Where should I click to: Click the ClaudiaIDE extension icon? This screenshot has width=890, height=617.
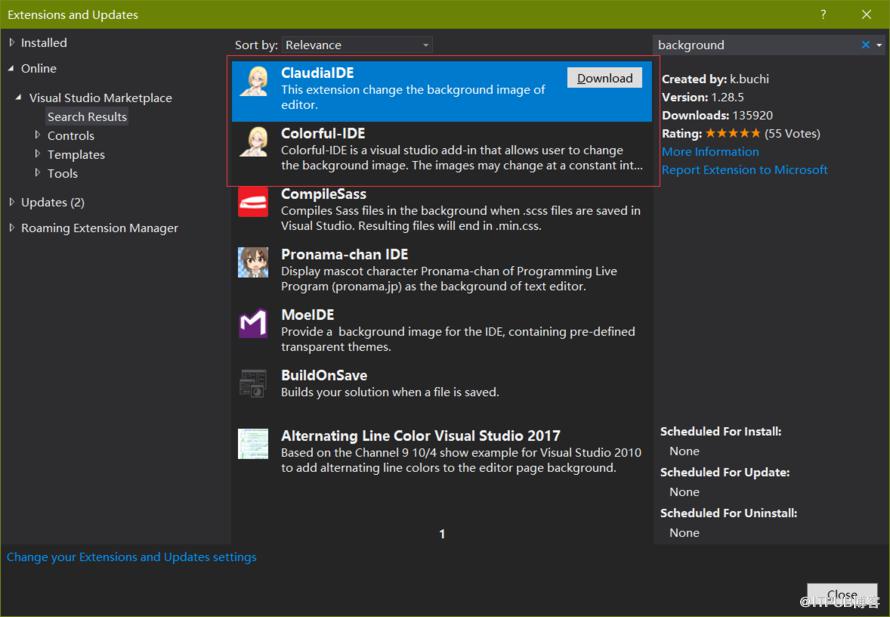(253, 81)
